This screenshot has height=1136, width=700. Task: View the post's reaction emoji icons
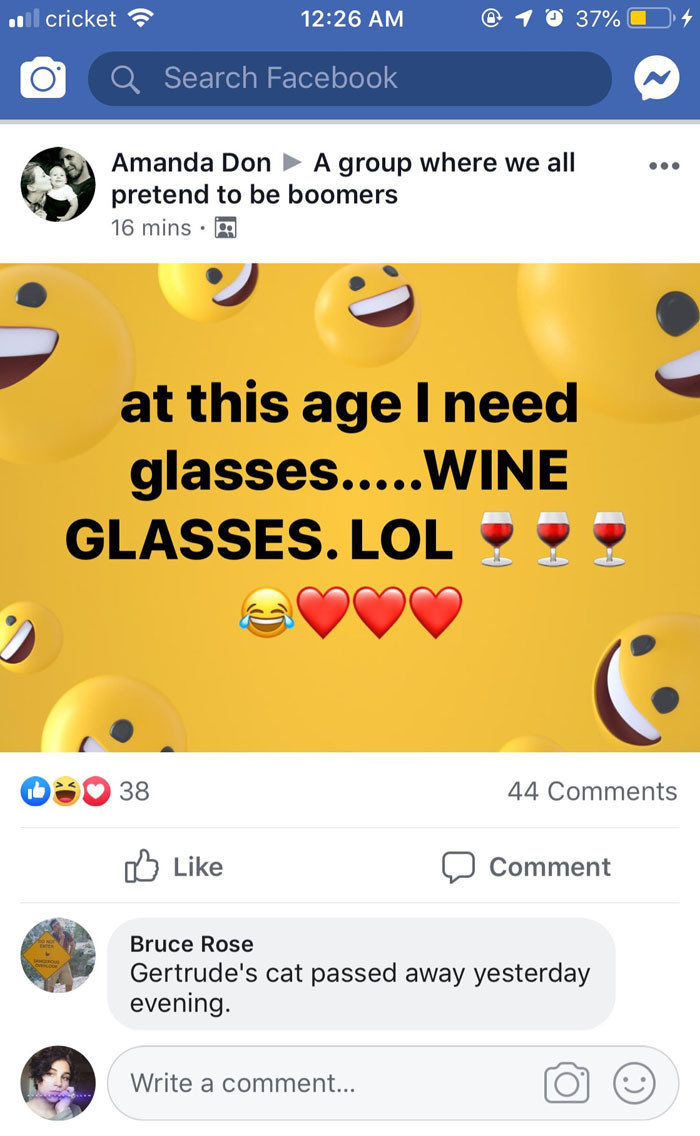coord(65,791)
